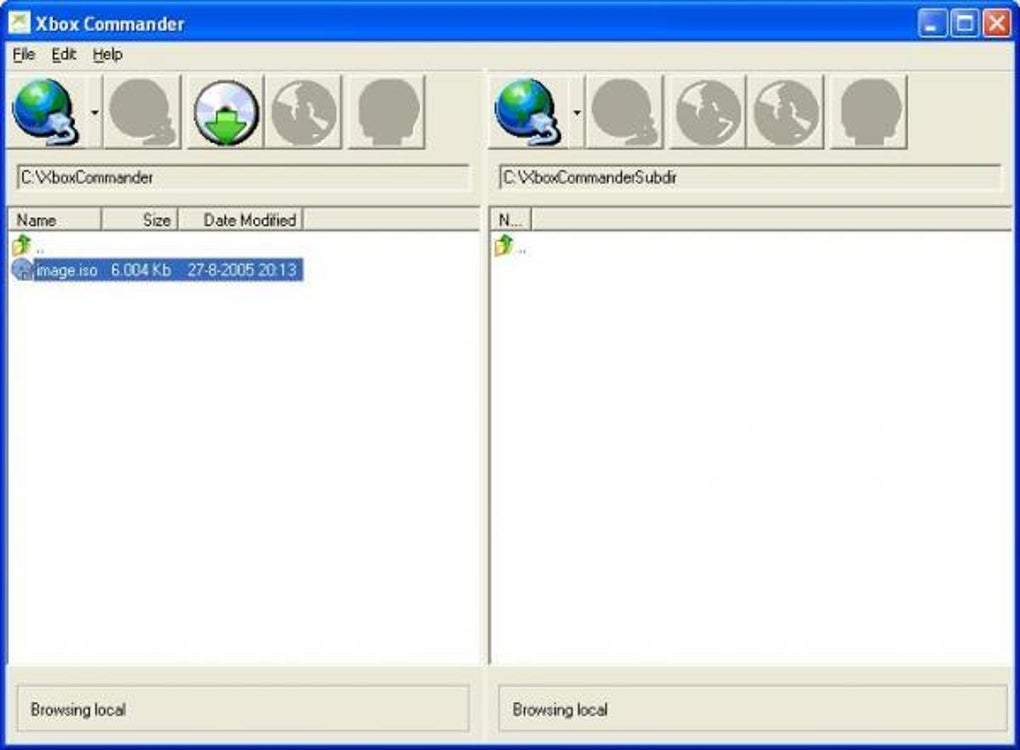Open right pane connect dropdown arrow
The height and width of the screenshot is (750, 1020).
click(577, 113)
